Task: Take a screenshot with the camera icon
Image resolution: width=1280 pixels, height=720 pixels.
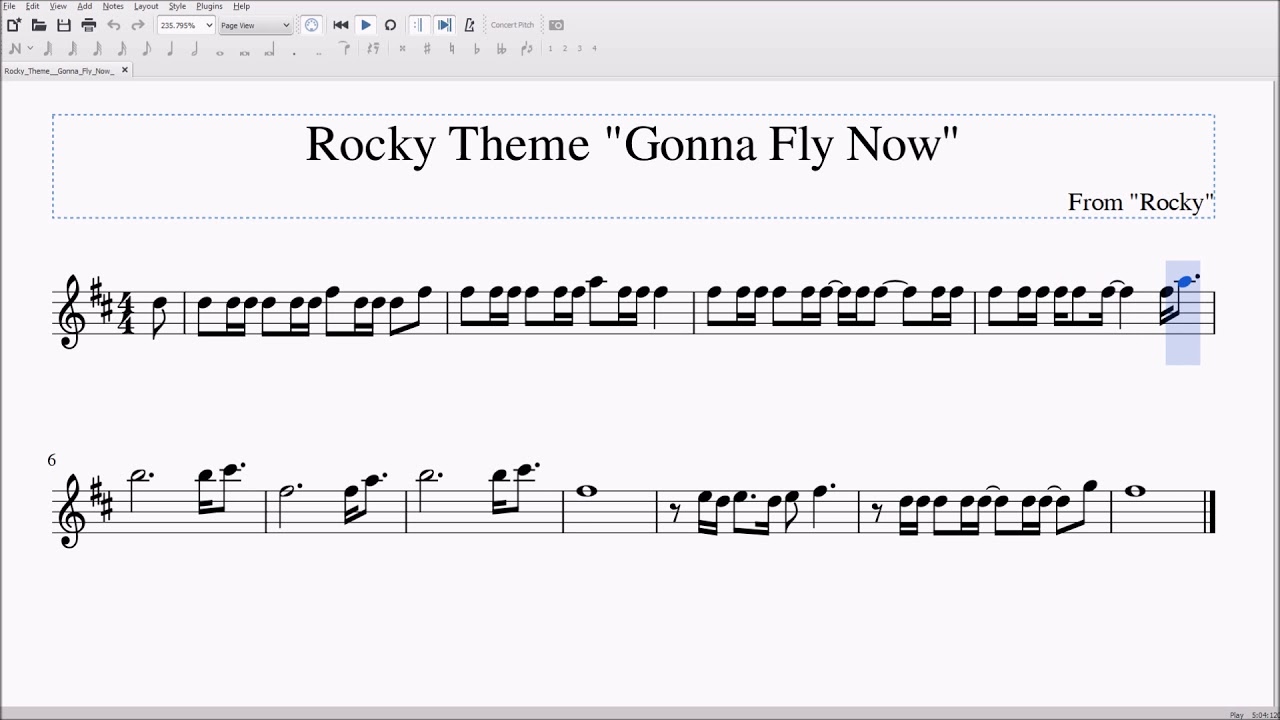Action: [x=556, y=25]
